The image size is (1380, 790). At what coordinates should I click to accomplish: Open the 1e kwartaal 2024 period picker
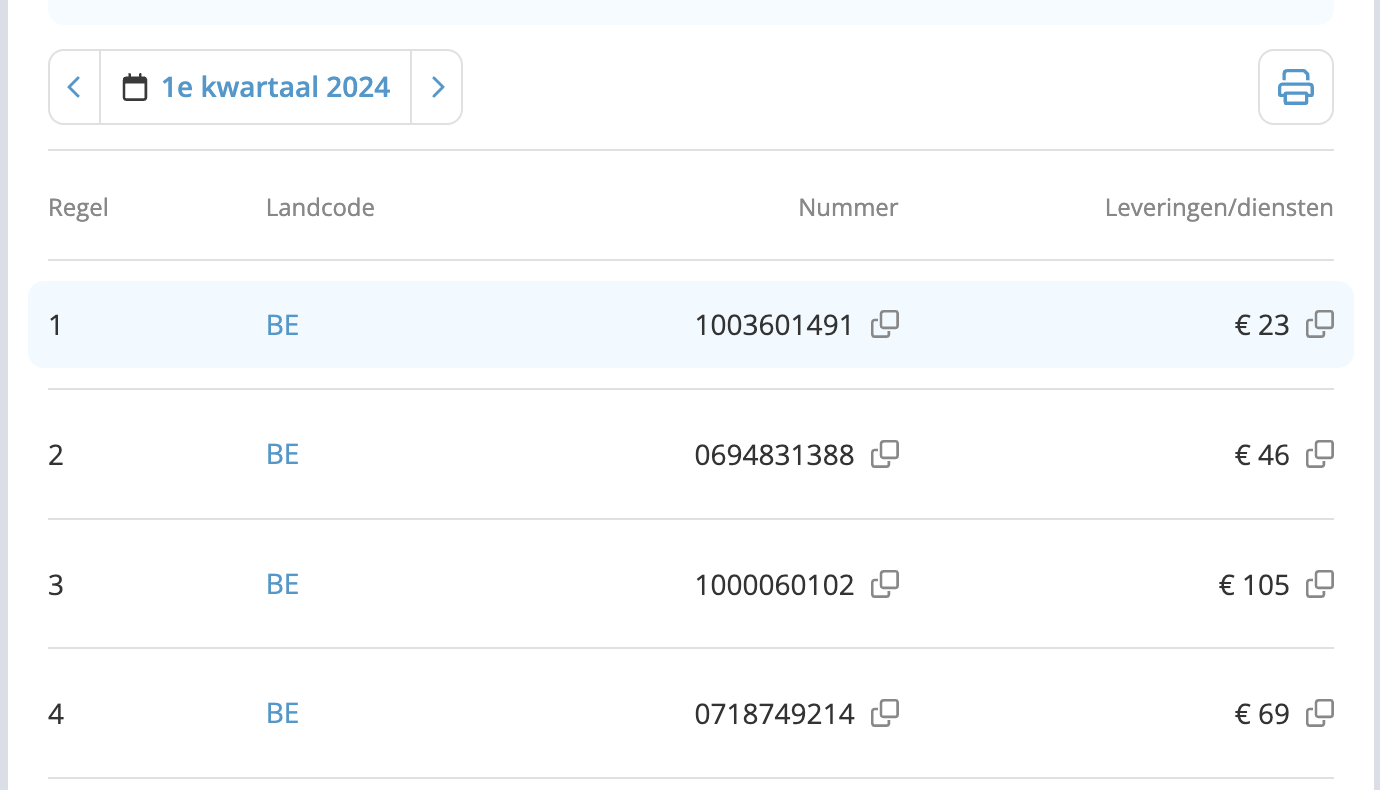point(275,87)
